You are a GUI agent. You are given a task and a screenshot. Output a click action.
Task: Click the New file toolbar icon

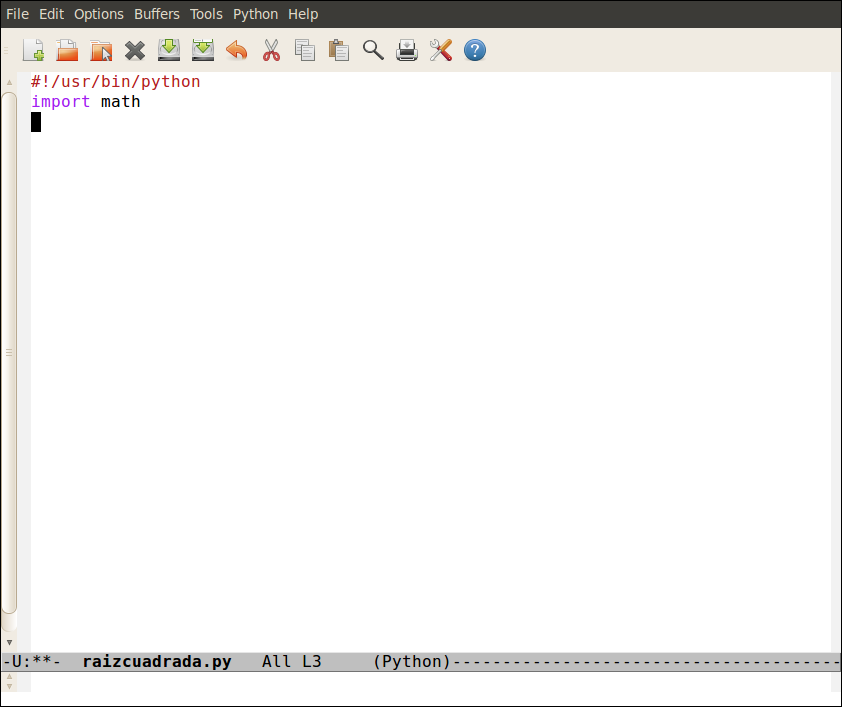[33, 50]
